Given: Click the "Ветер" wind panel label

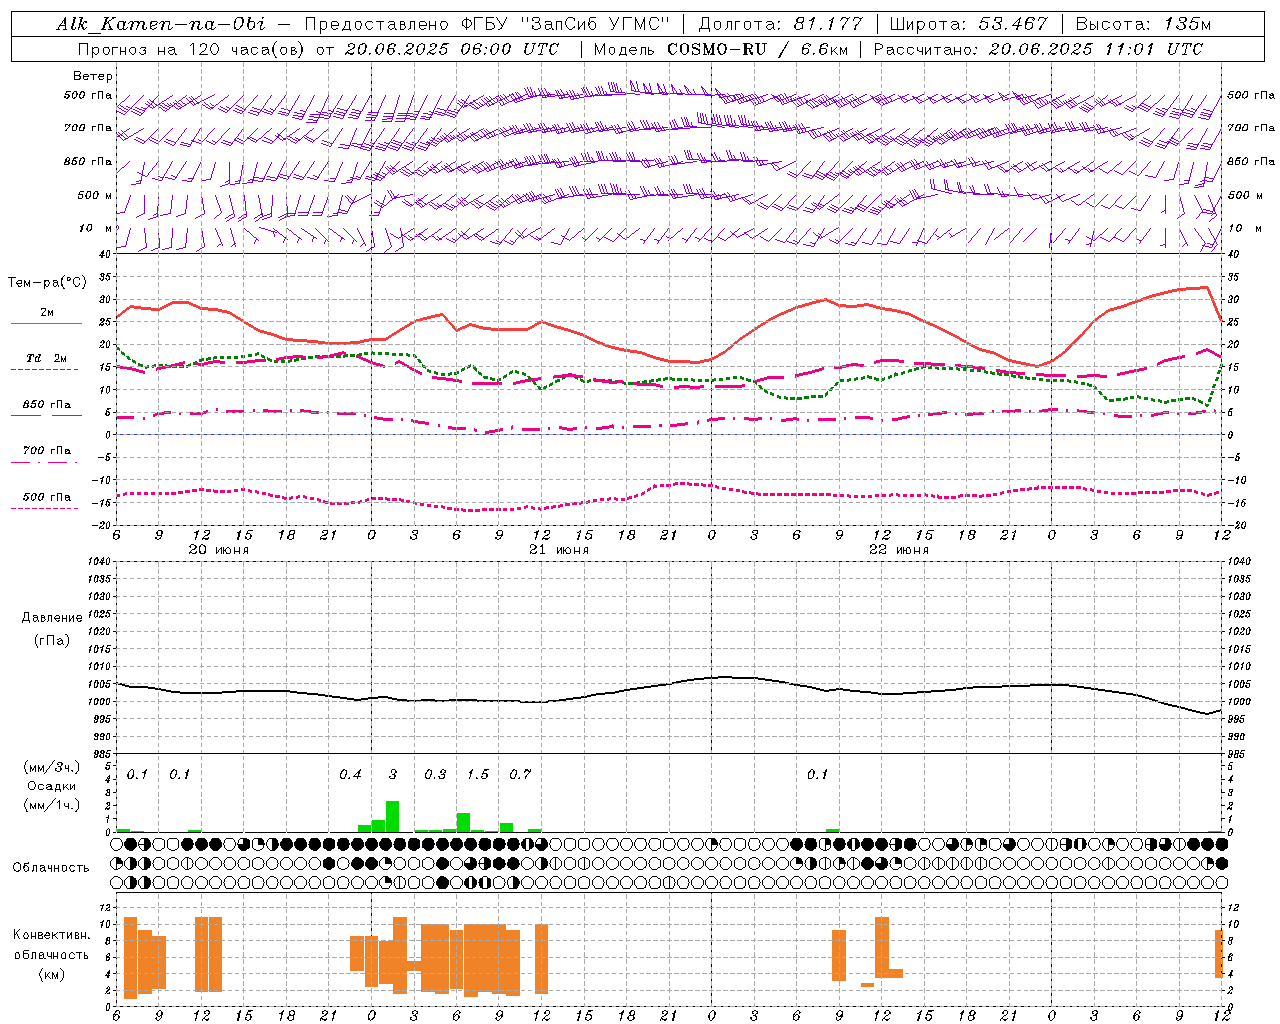Looking at the screenshot, I should point(93,76).
